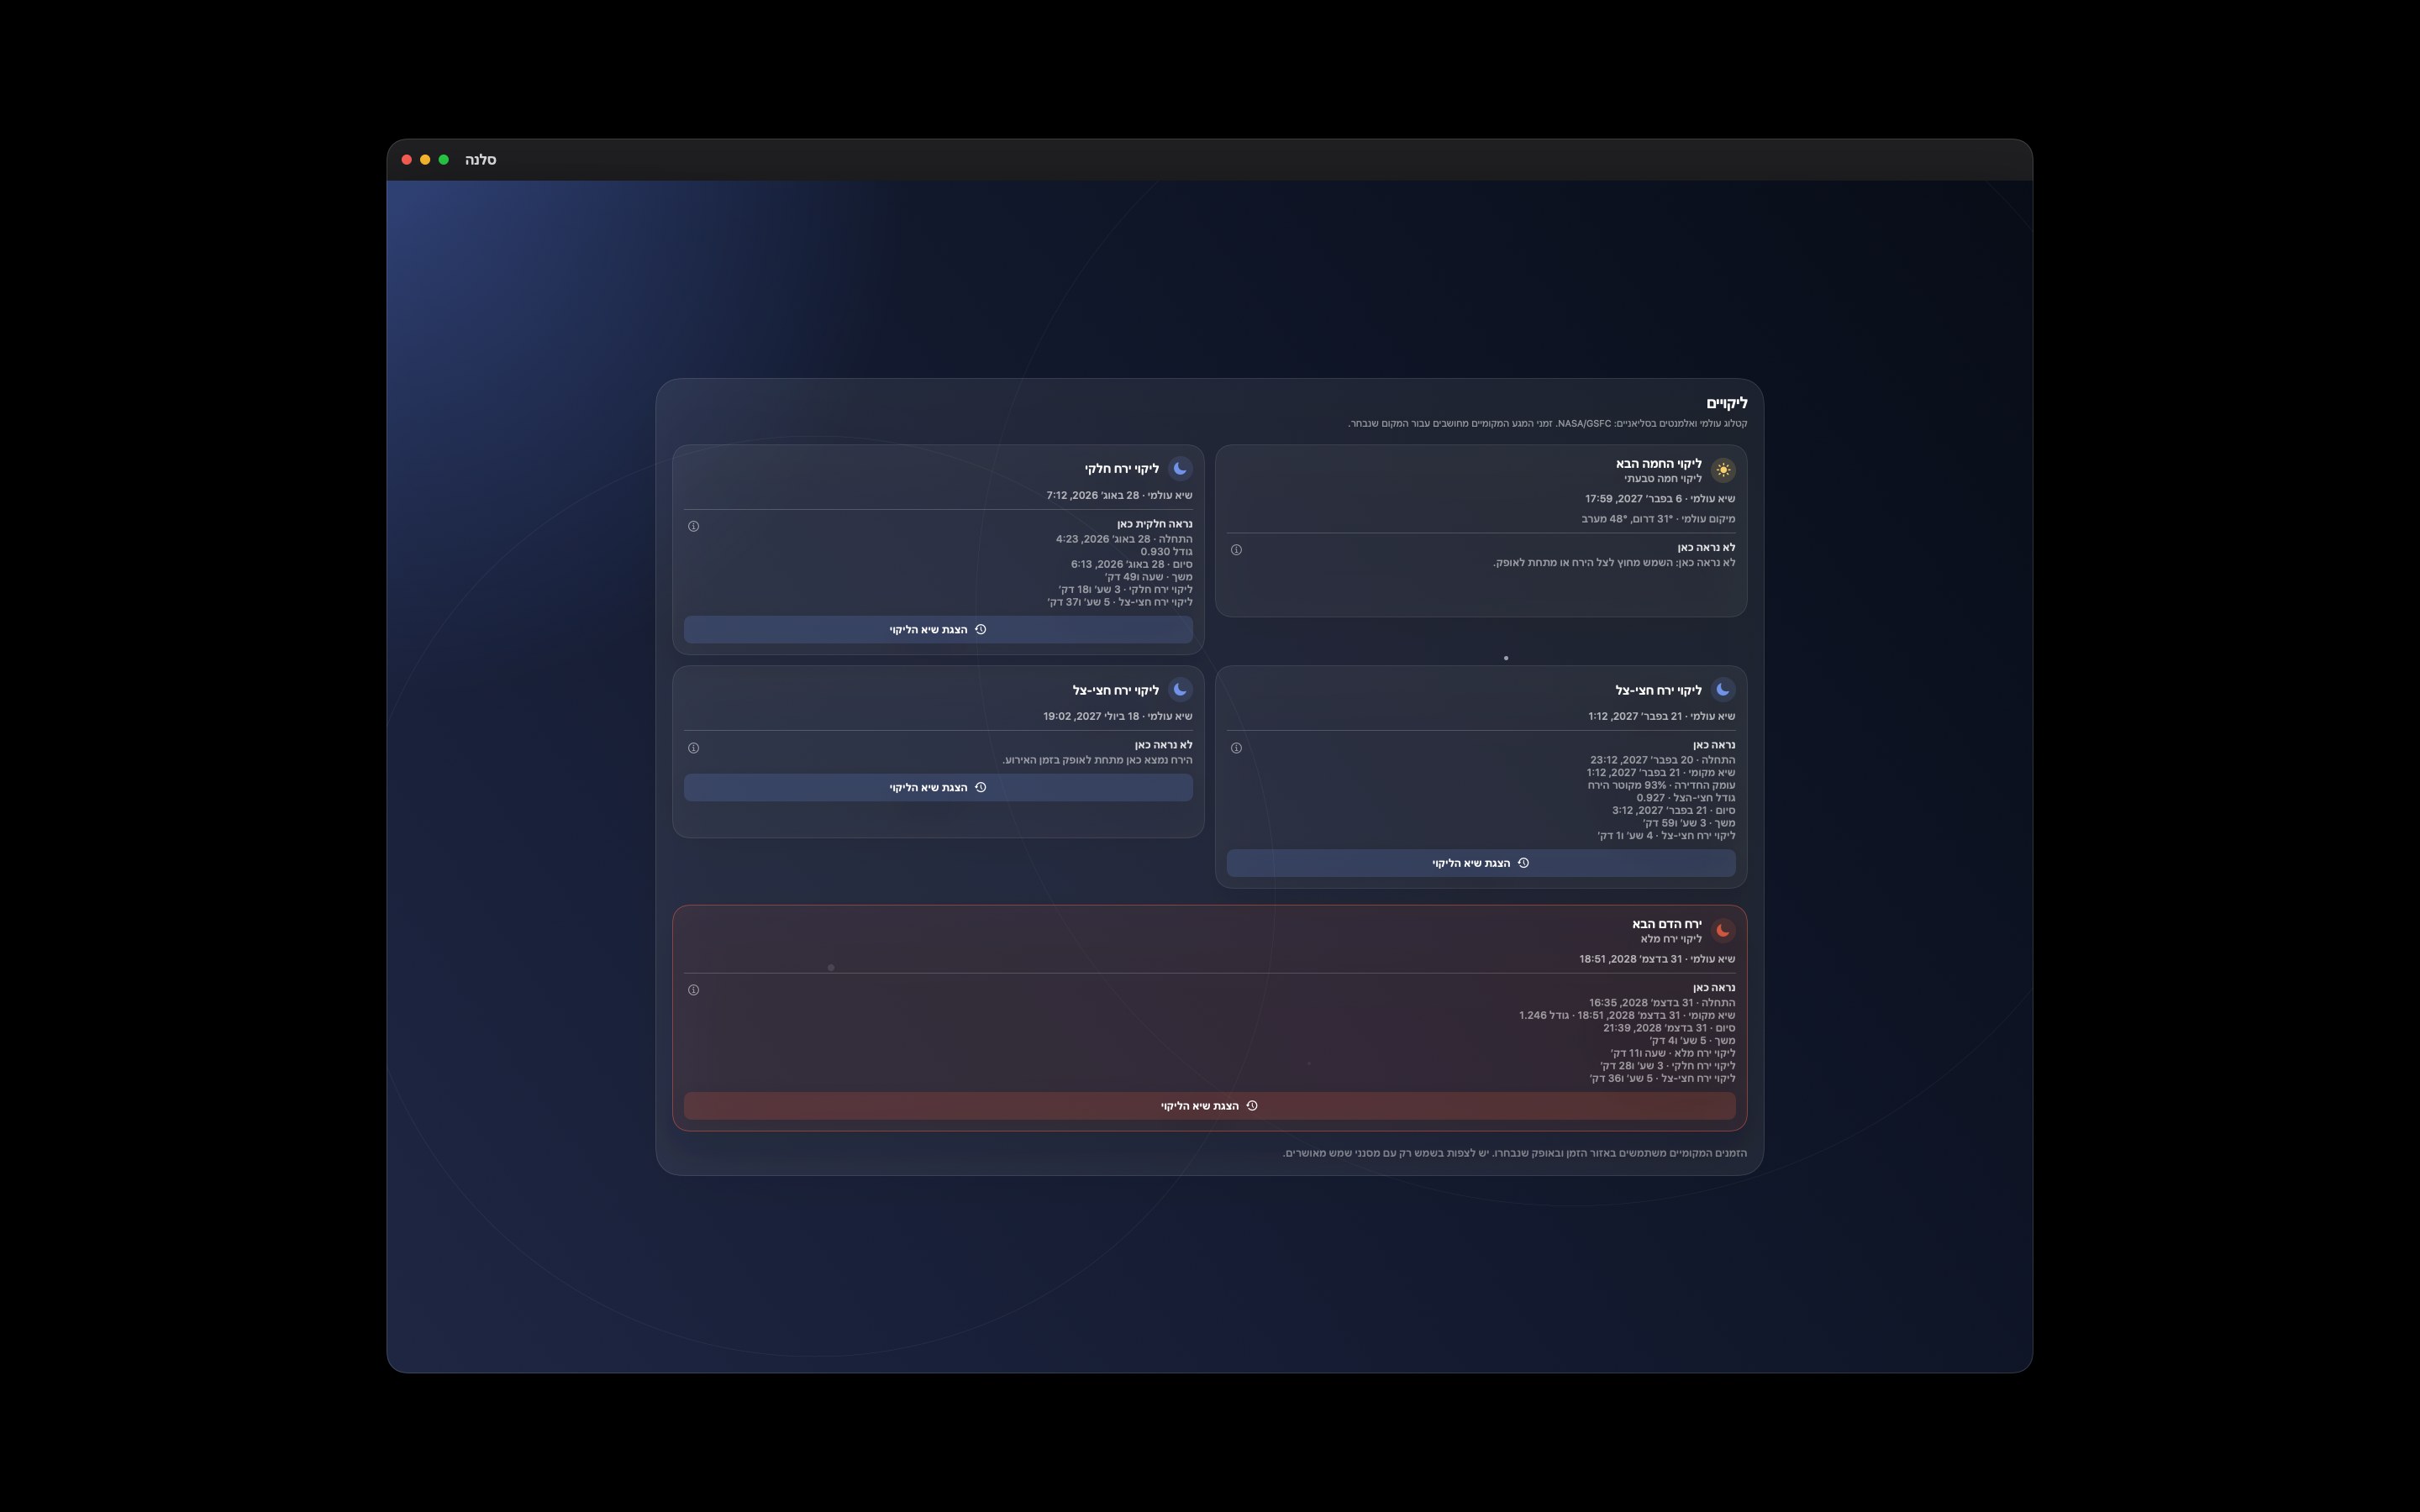Click the "עומק החדירה · 93% מקוטר הירח" line
The width and height of the screenshot is (2420, 1512).
click(1661, 785)
